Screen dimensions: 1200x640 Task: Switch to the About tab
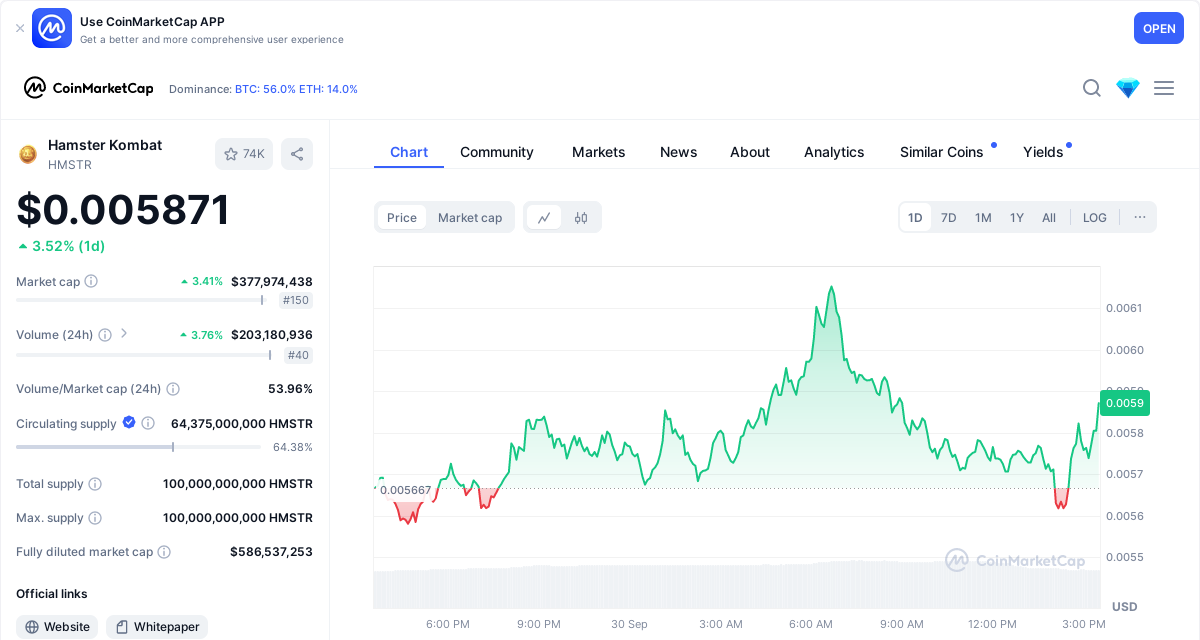(750, 152)
